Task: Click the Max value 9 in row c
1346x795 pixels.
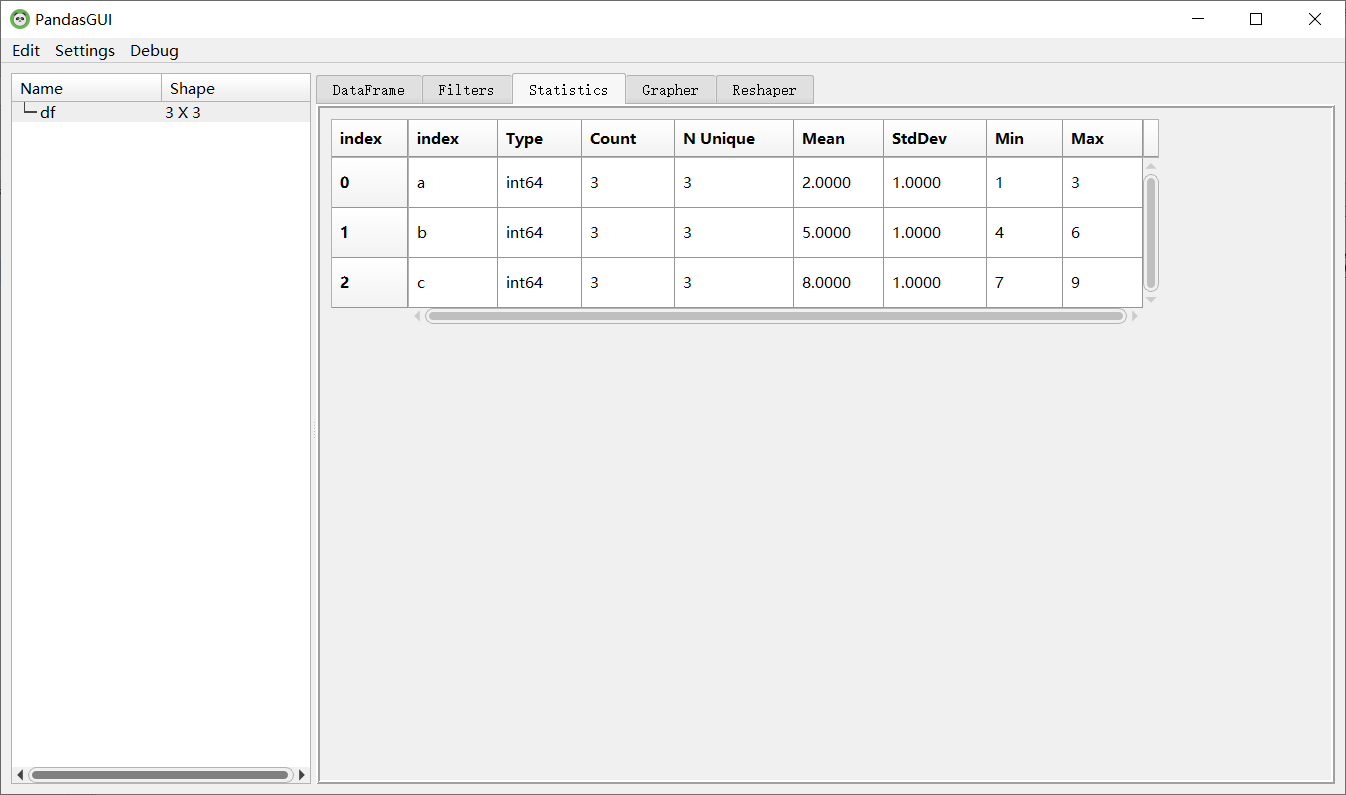Action: coord(1102,283)
